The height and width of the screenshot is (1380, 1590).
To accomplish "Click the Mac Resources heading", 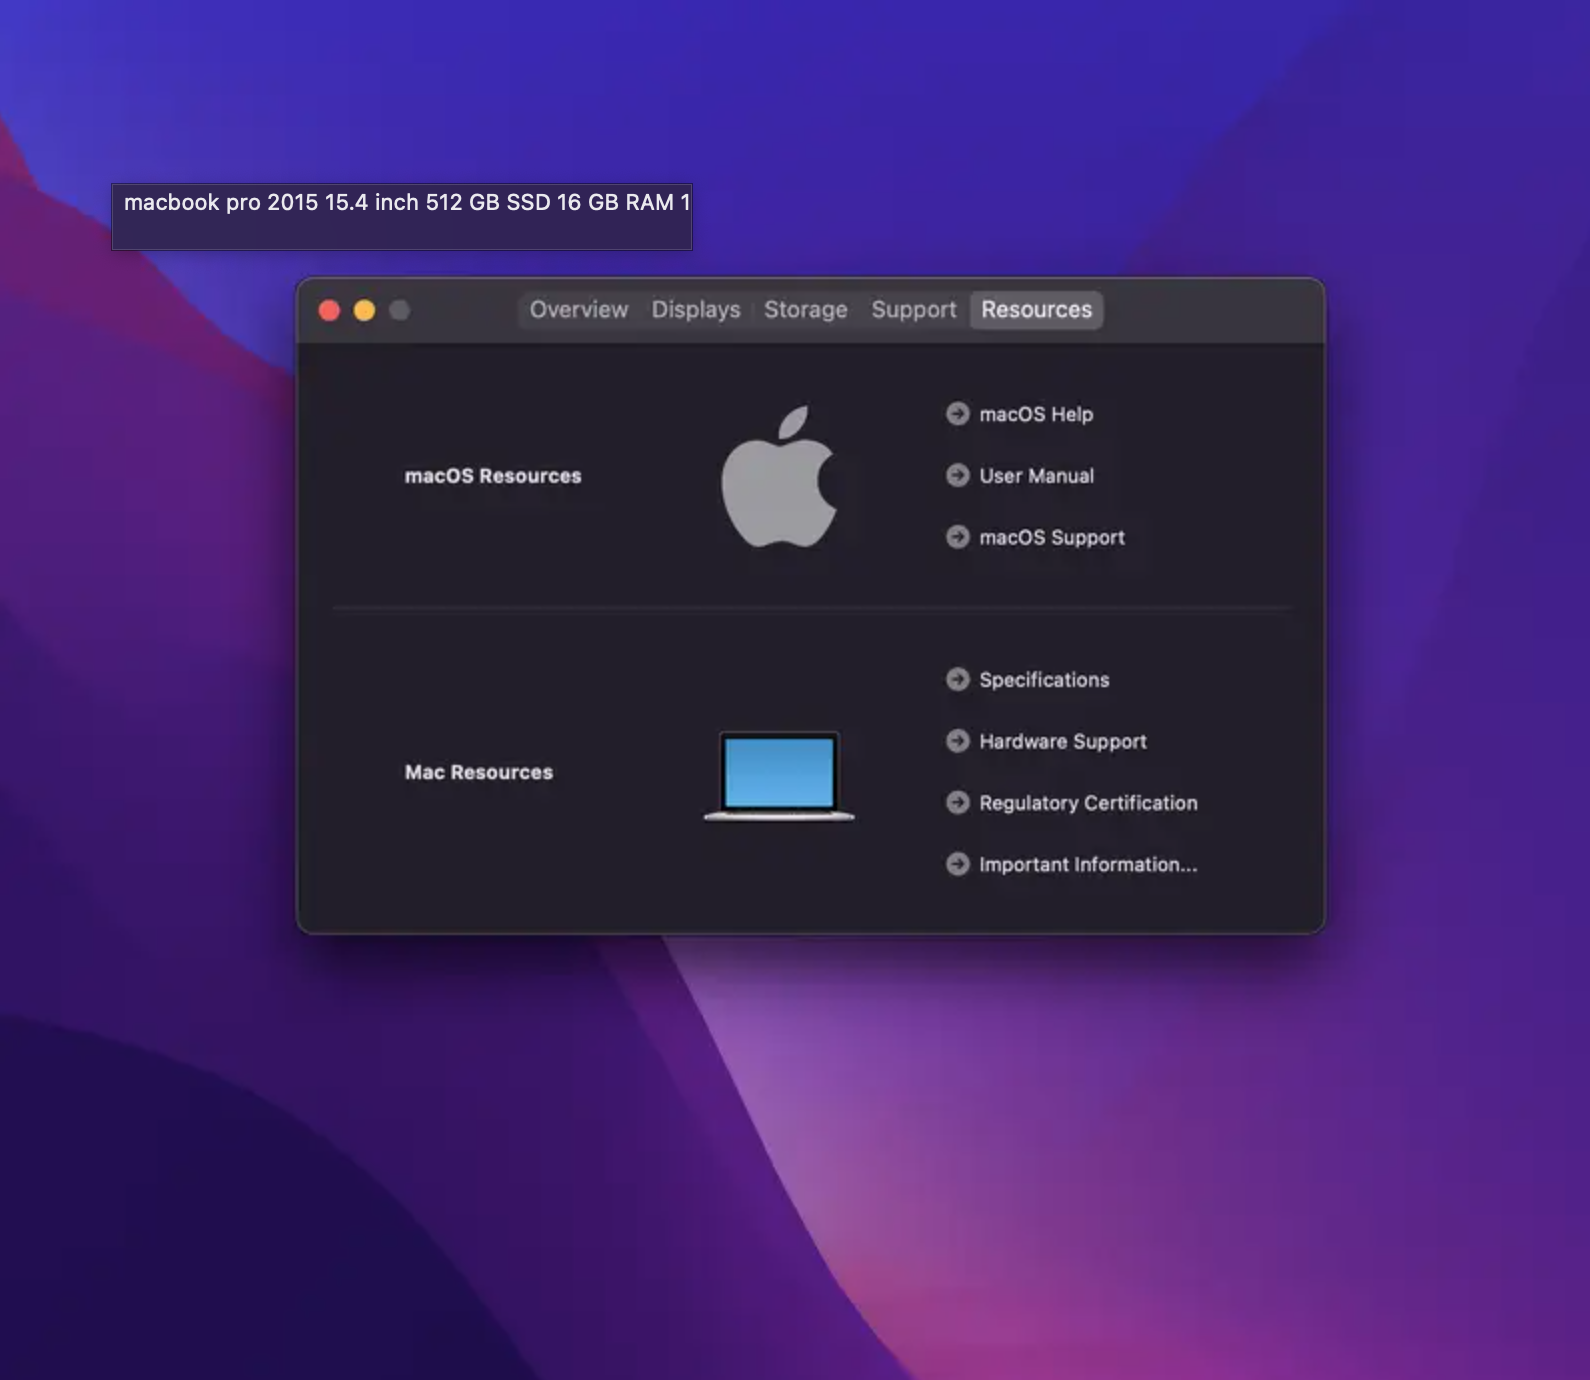I will point(479,772).
